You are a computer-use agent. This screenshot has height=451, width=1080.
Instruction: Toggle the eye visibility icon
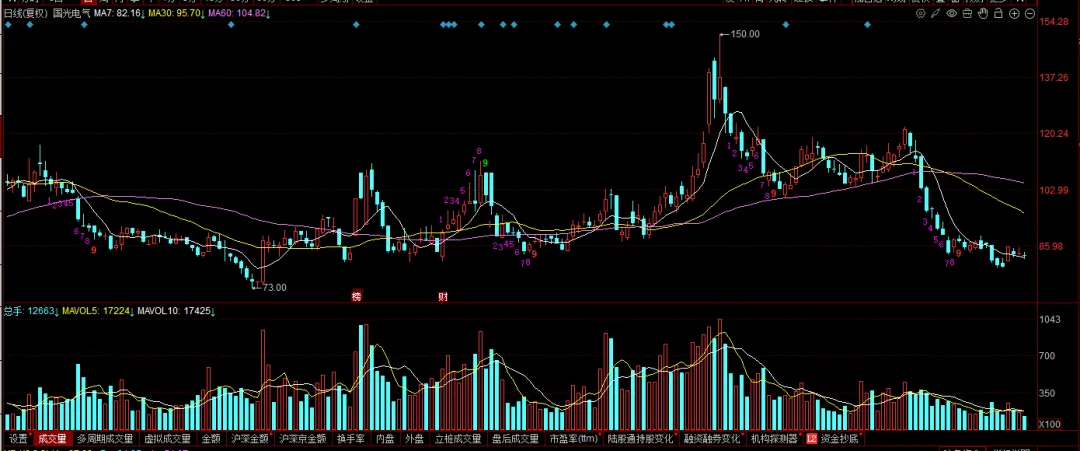(x=952, y=13)
